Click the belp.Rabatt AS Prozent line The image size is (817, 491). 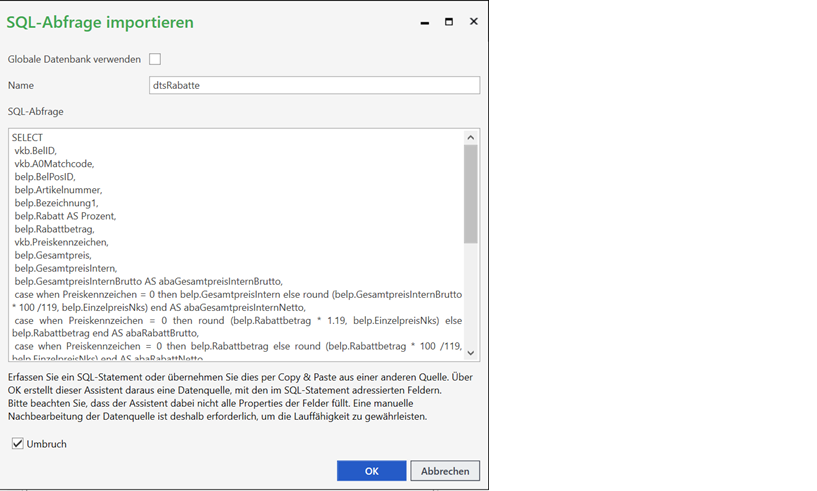pyautogui.click(x=65, y=216)
